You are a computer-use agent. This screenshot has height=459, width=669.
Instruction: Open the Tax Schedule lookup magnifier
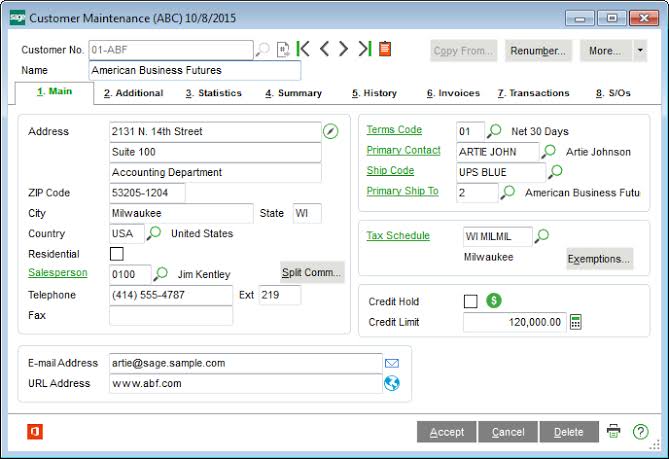(542, 235)
